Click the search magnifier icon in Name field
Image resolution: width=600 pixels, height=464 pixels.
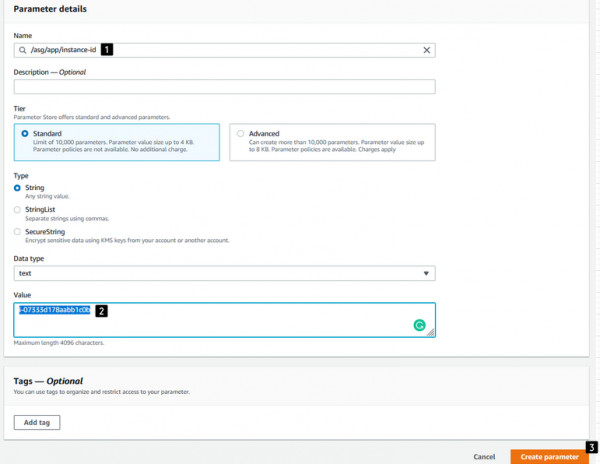click(x=21, y=49)
